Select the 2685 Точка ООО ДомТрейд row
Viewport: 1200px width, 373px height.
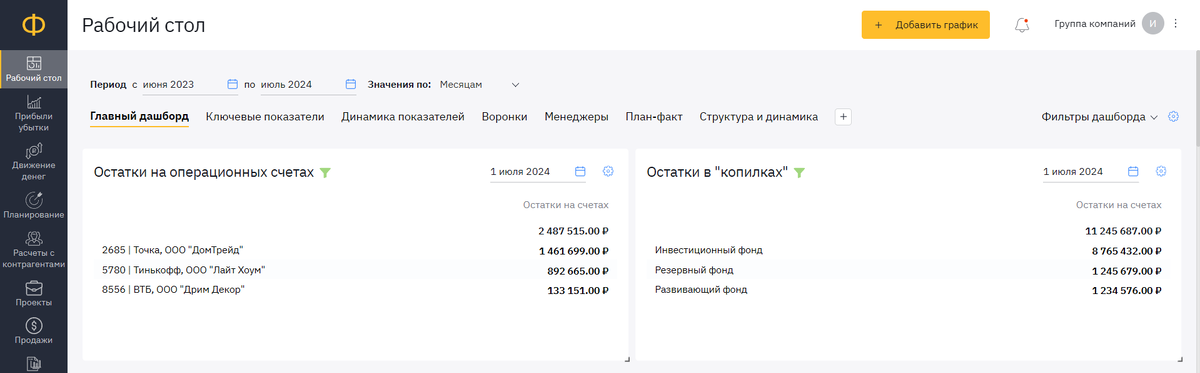355,250
